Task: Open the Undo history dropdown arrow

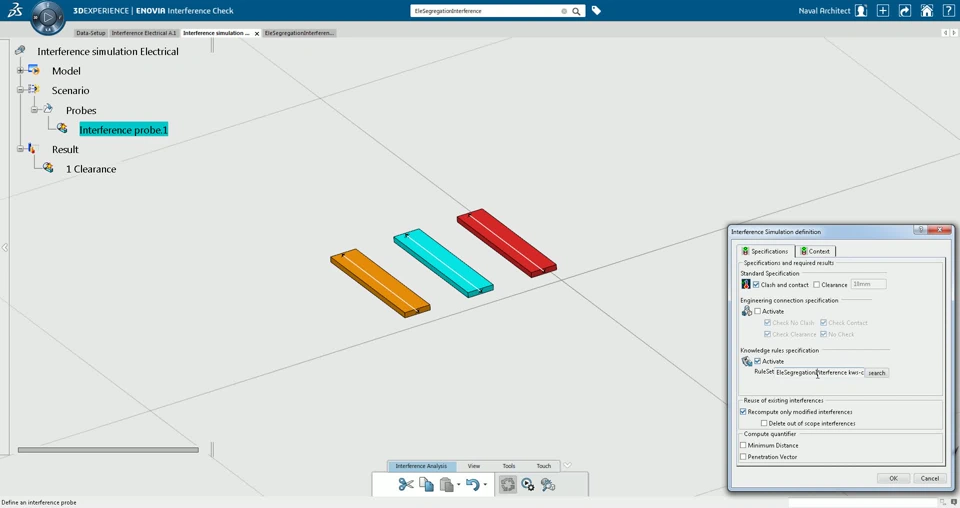Action: [485, 485]
